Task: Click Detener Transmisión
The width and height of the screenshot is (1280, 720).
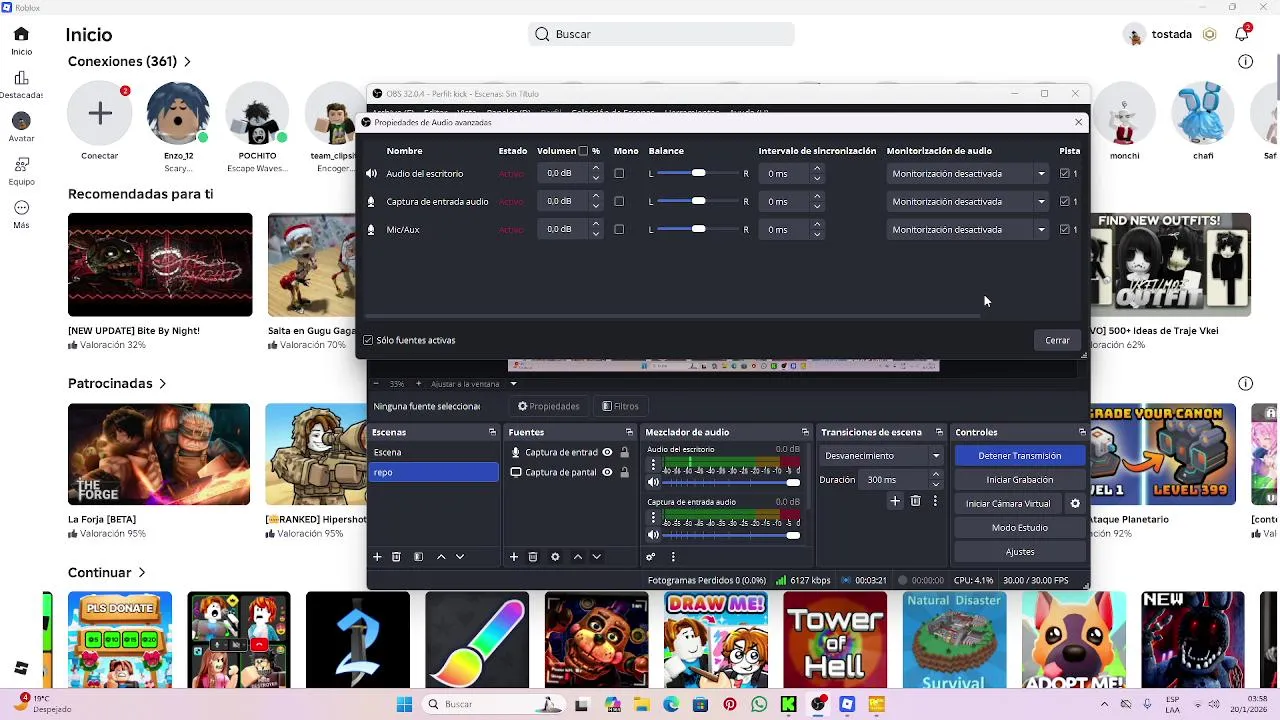Action: (x=1019, y=456)
